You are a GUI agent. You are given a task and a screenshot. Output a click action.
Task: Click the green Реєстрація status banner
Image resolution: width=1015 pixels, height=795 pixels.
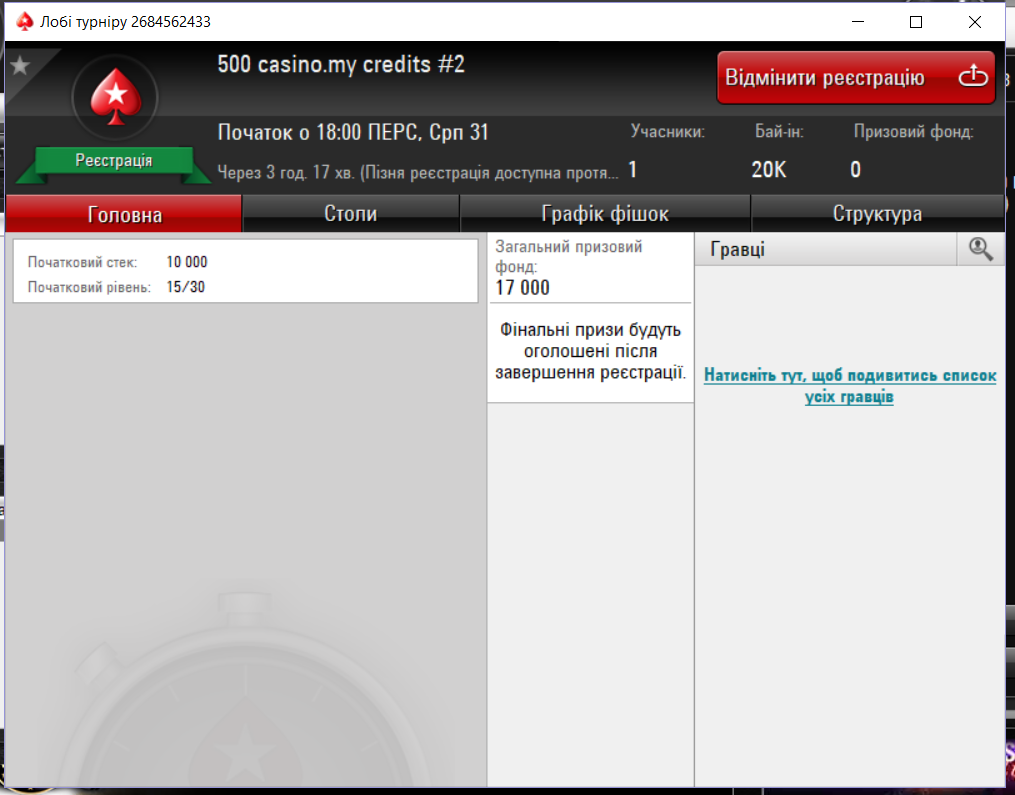114,161
